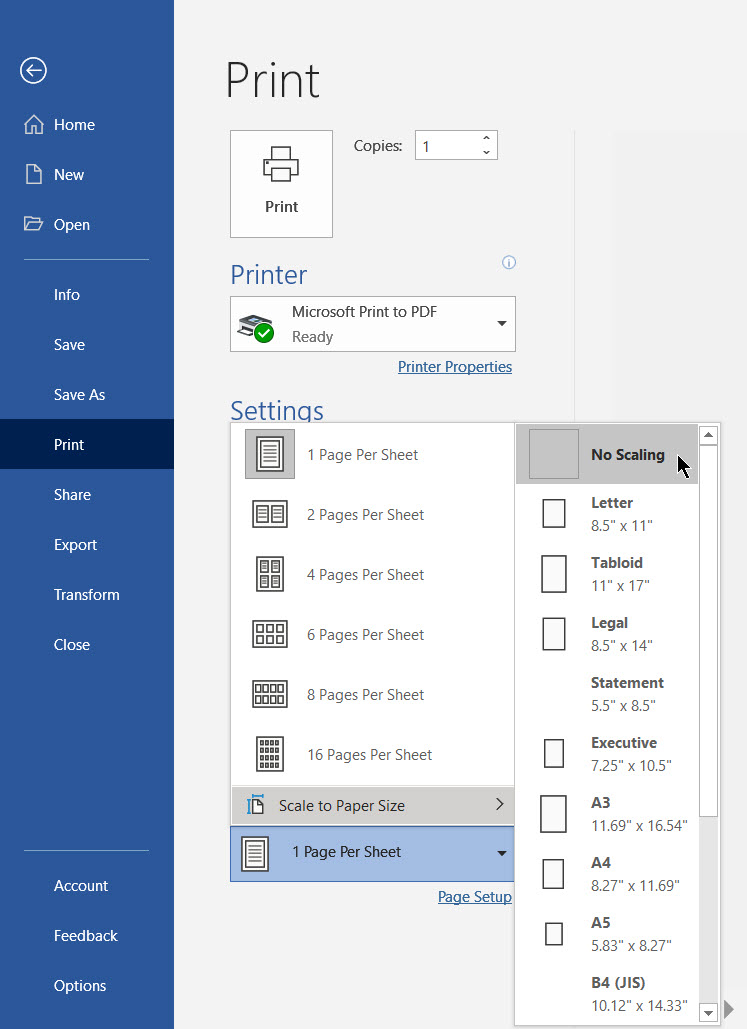Click the Home house icon
The height and width of the screenshot is (1029, 747).
[x=34, y=124]
